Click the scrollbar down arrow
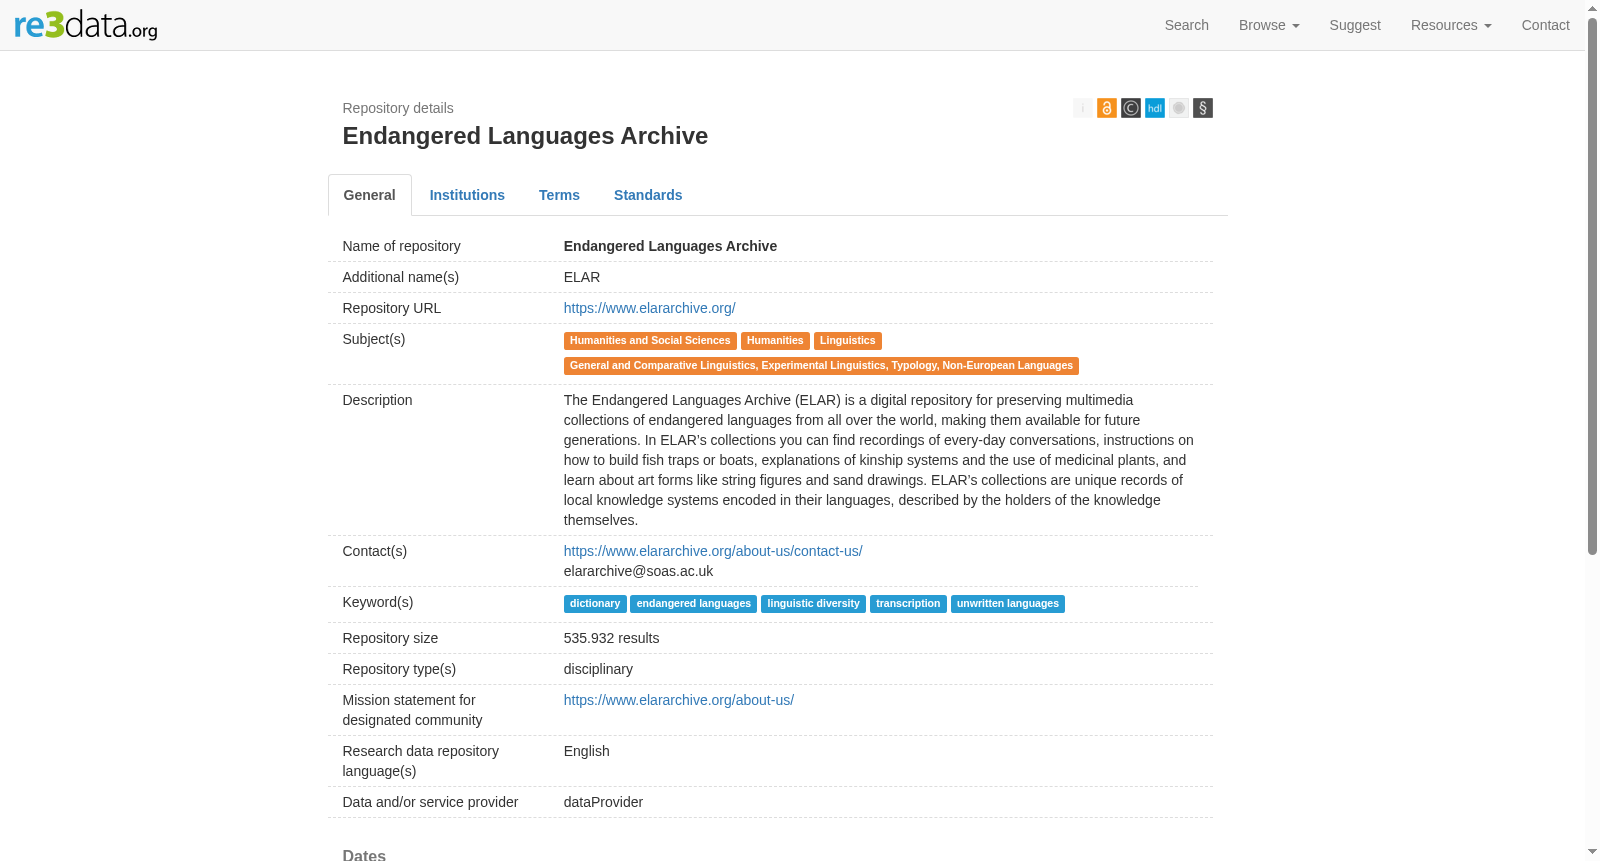1600x861 pixels. click(x=1593, y=852)
